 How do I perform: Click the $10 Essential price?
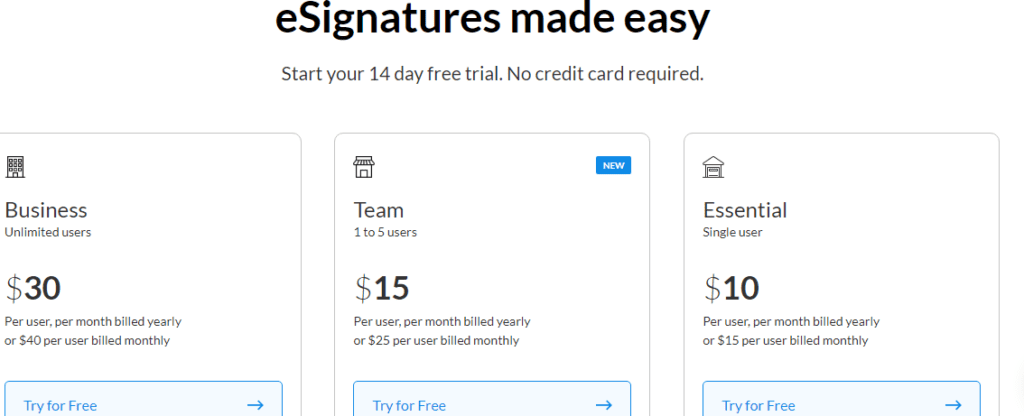tap(731, 288)
